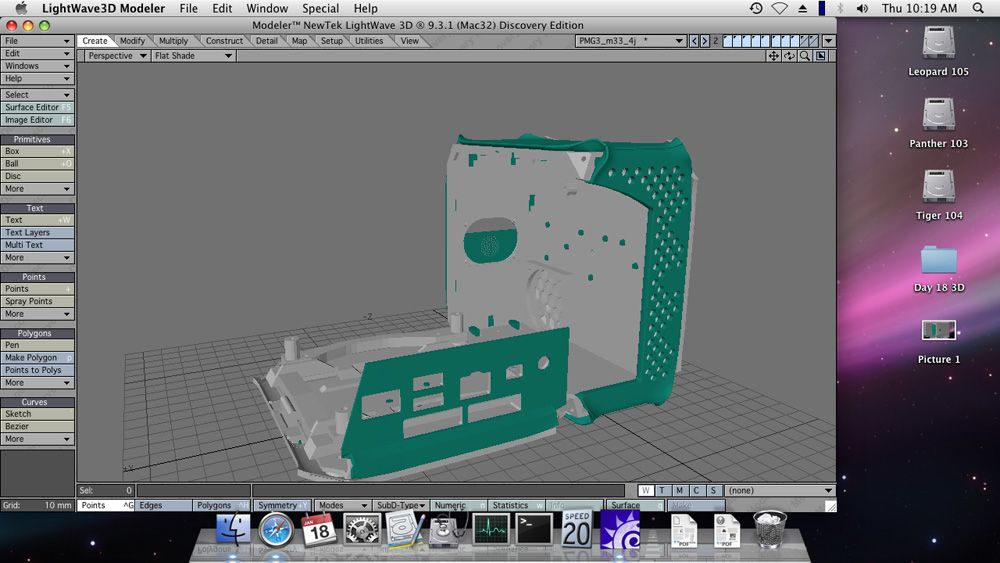
Task: Toggle the T texture map button
Action: pos(662,490)
